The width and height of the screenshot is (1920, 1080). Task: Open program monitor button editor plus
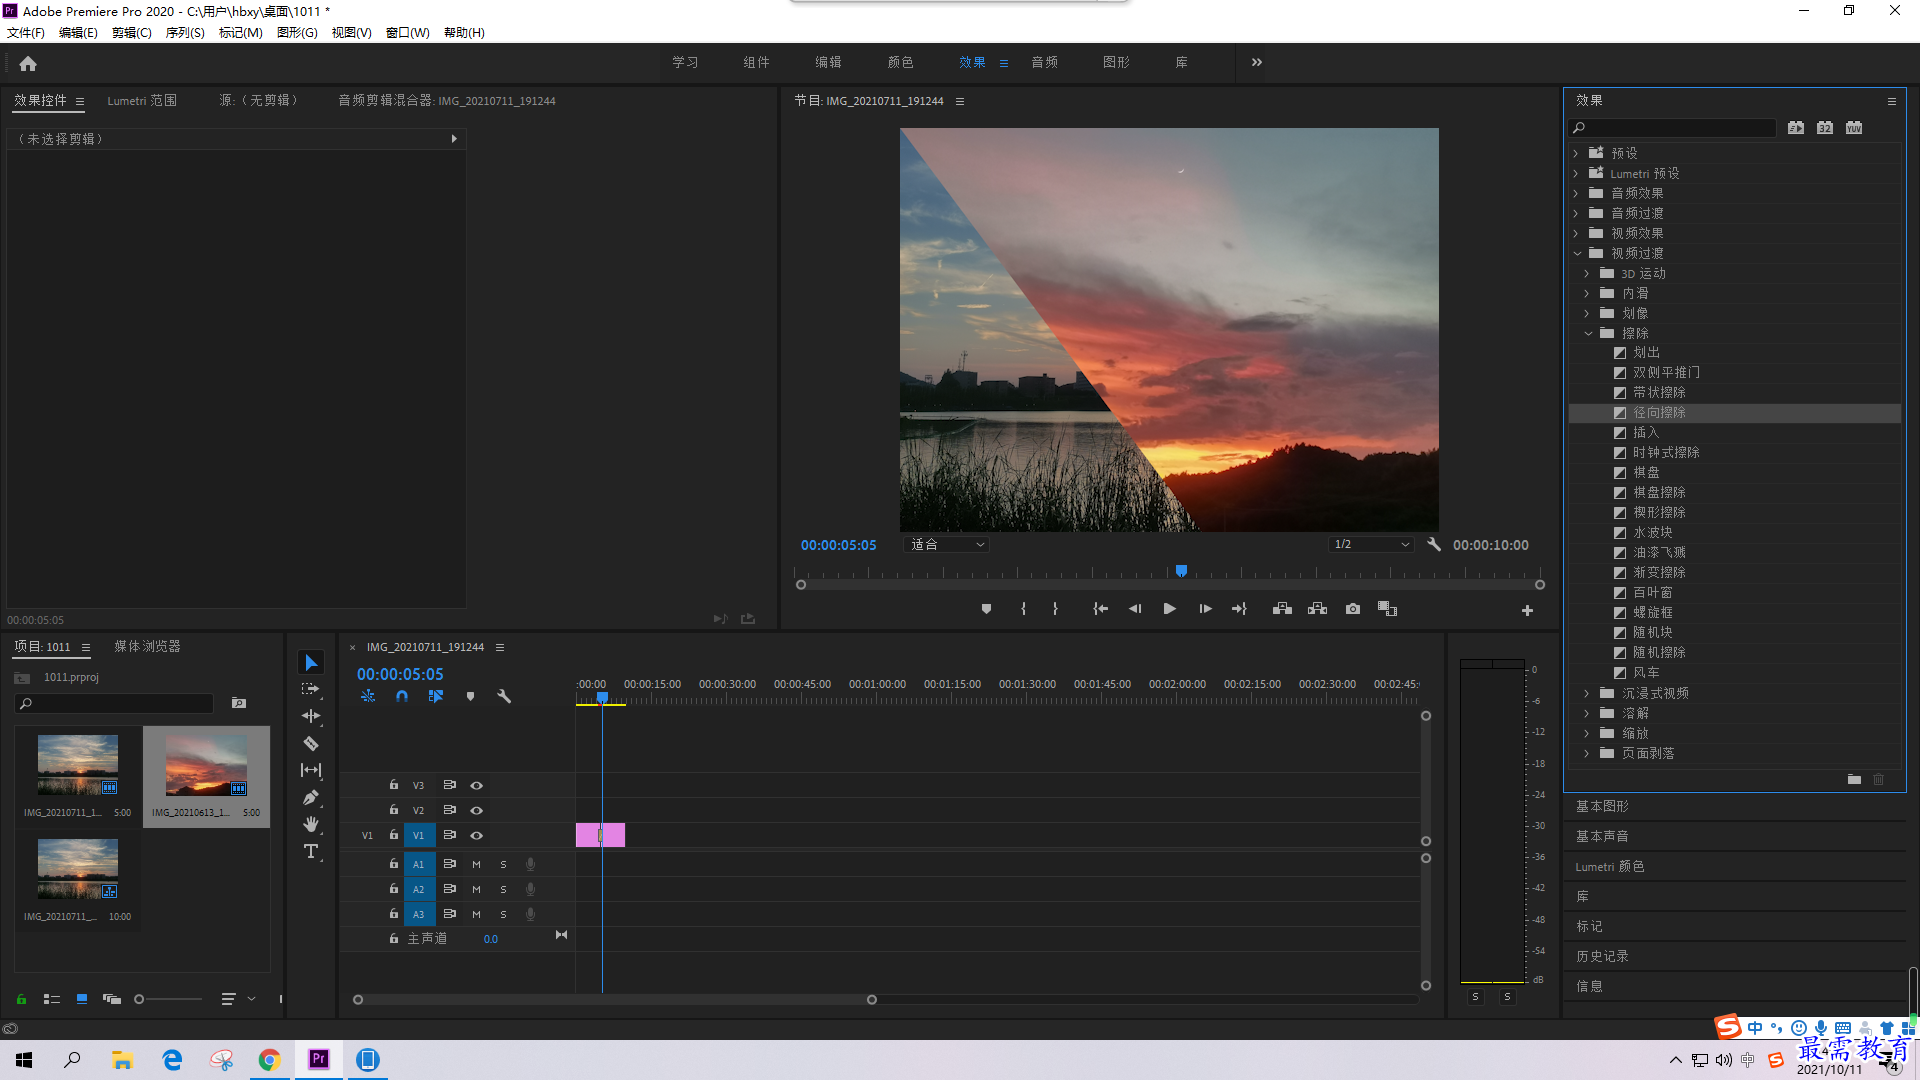(1527, 610)
